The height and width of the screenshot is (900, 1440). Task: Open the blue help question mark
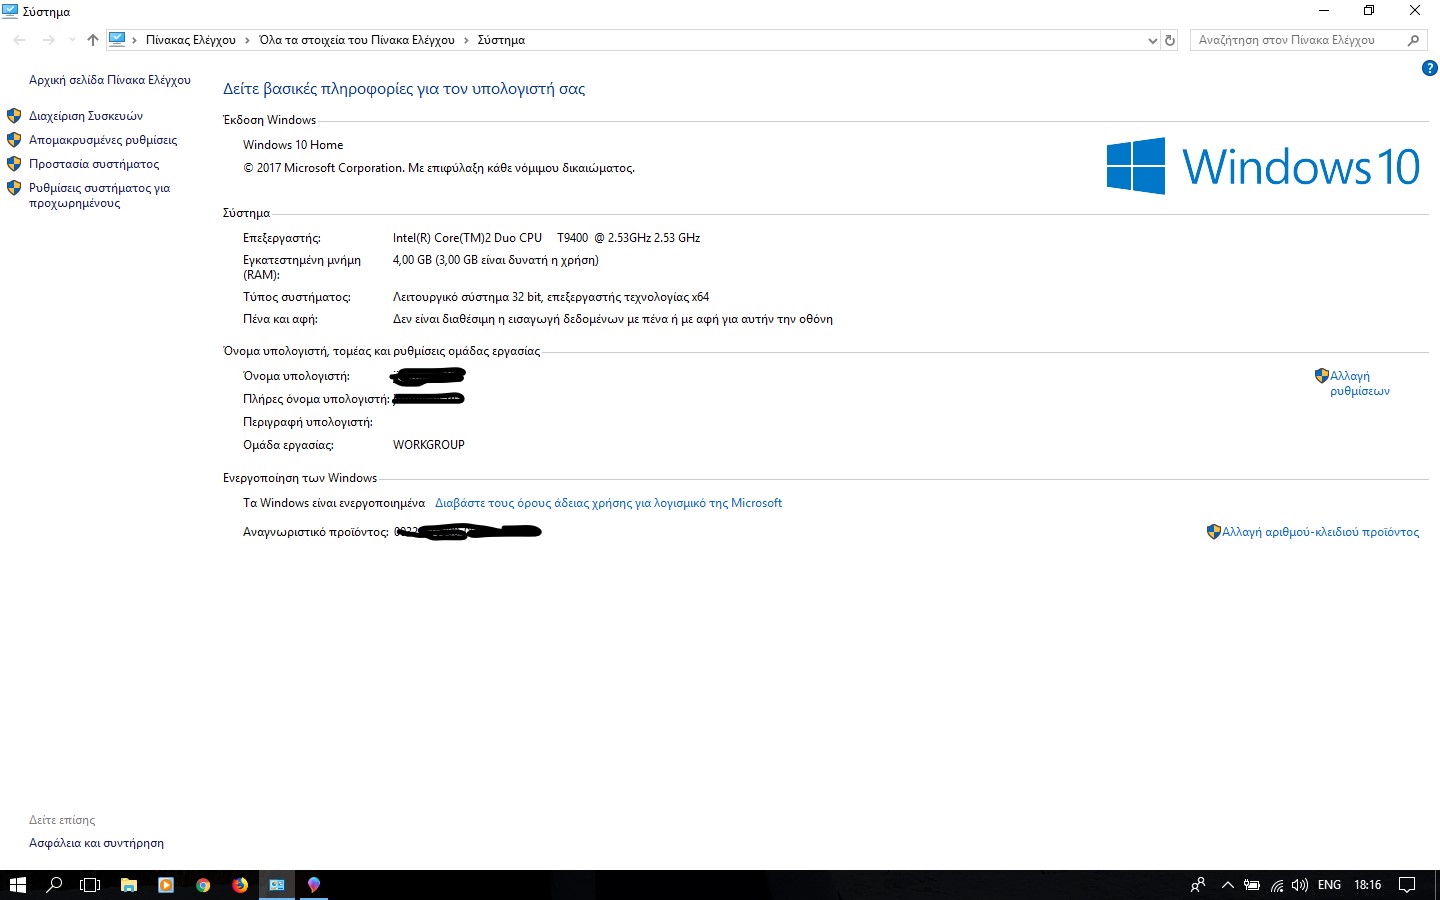pos(1429,69)
